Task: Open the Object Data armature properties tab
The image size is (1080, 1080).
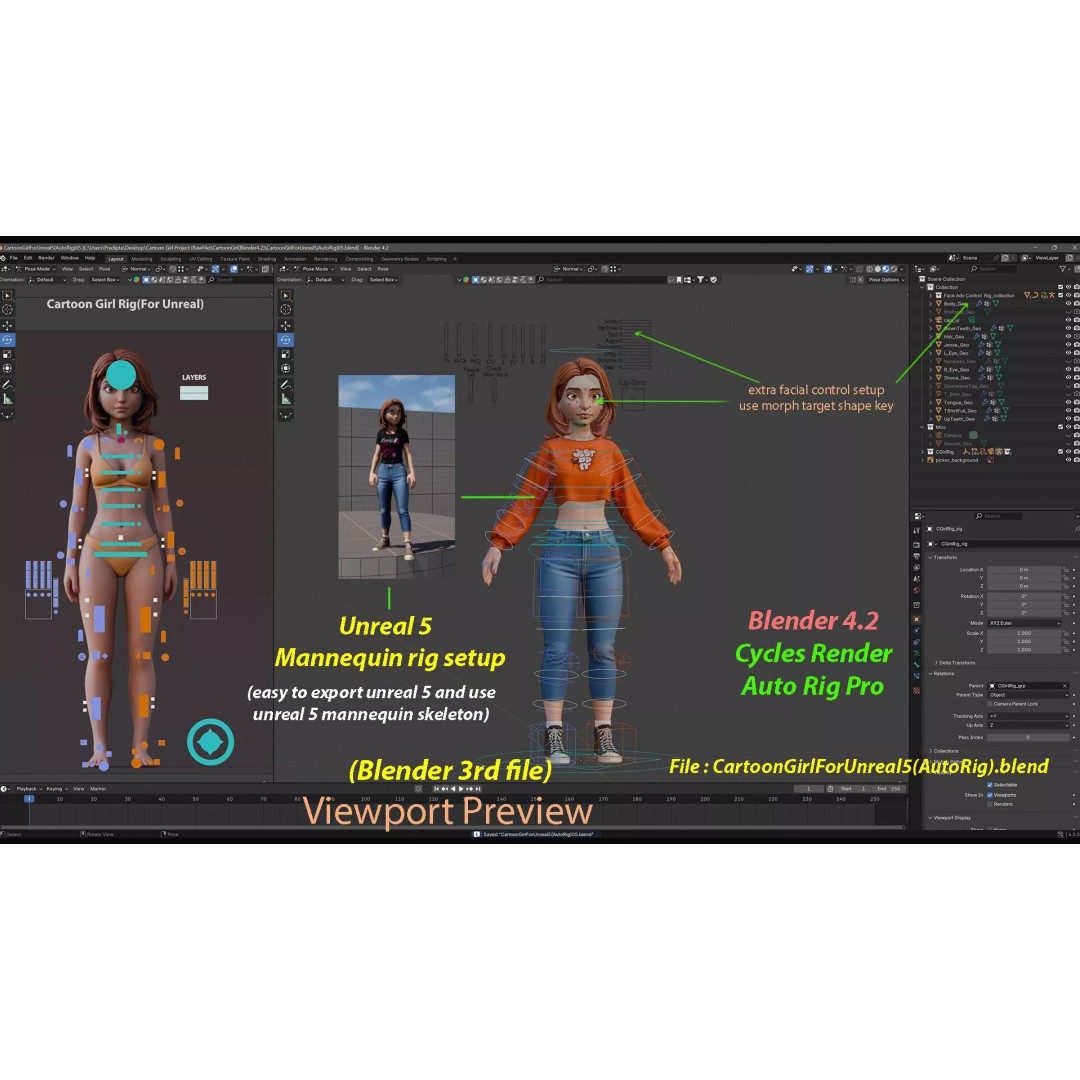Action: [x=916, y=653]
